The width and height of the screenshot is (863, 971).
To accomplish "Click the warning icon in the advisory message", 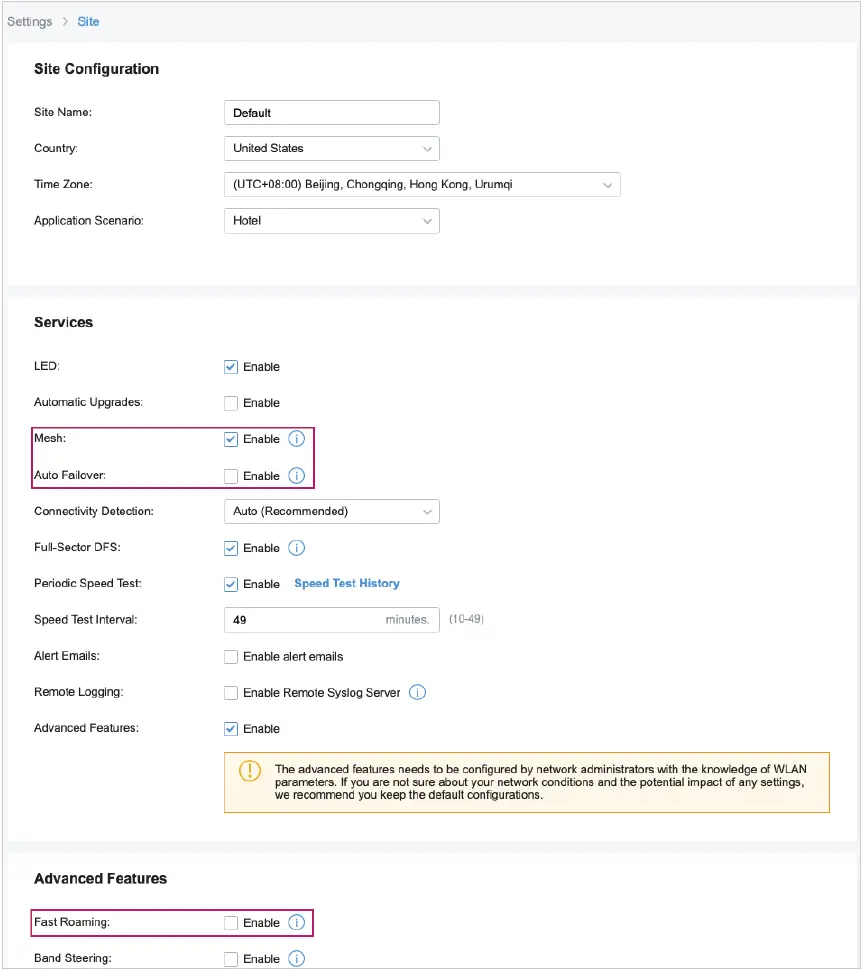I will [250, 770].
